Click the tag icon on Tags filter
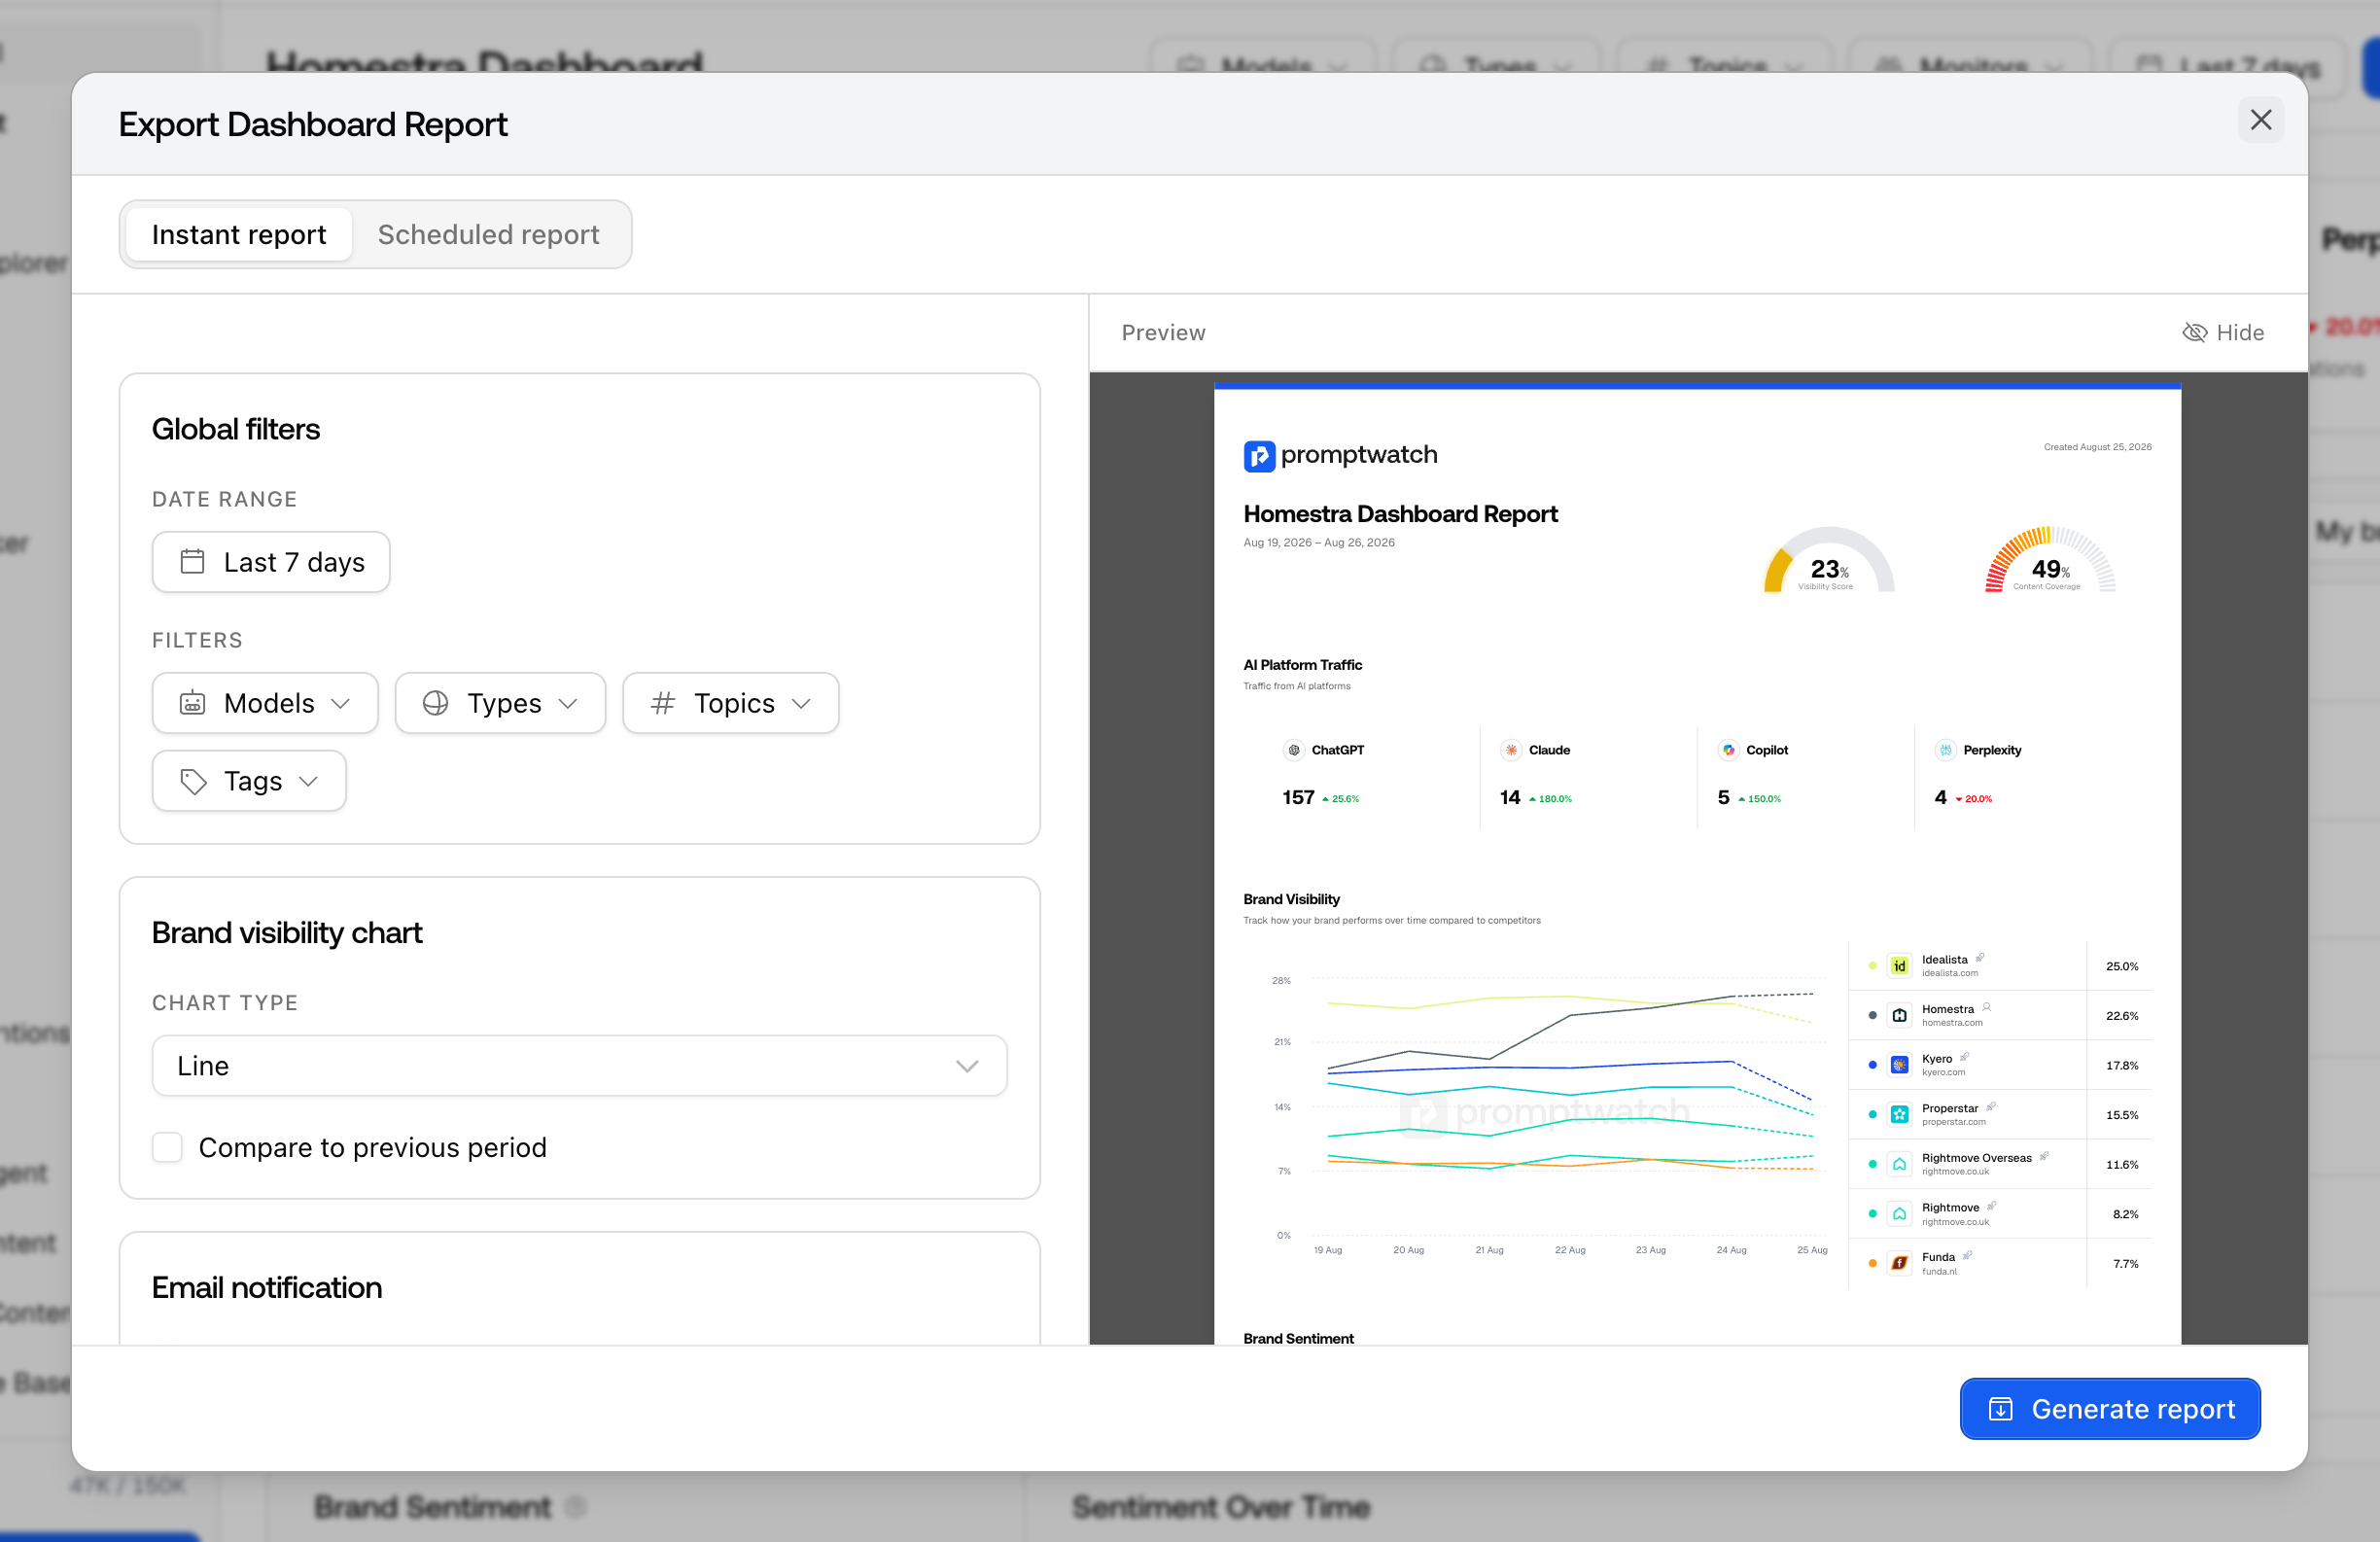This screenshot has height=1542, width=2380. (x=193, y=781)
